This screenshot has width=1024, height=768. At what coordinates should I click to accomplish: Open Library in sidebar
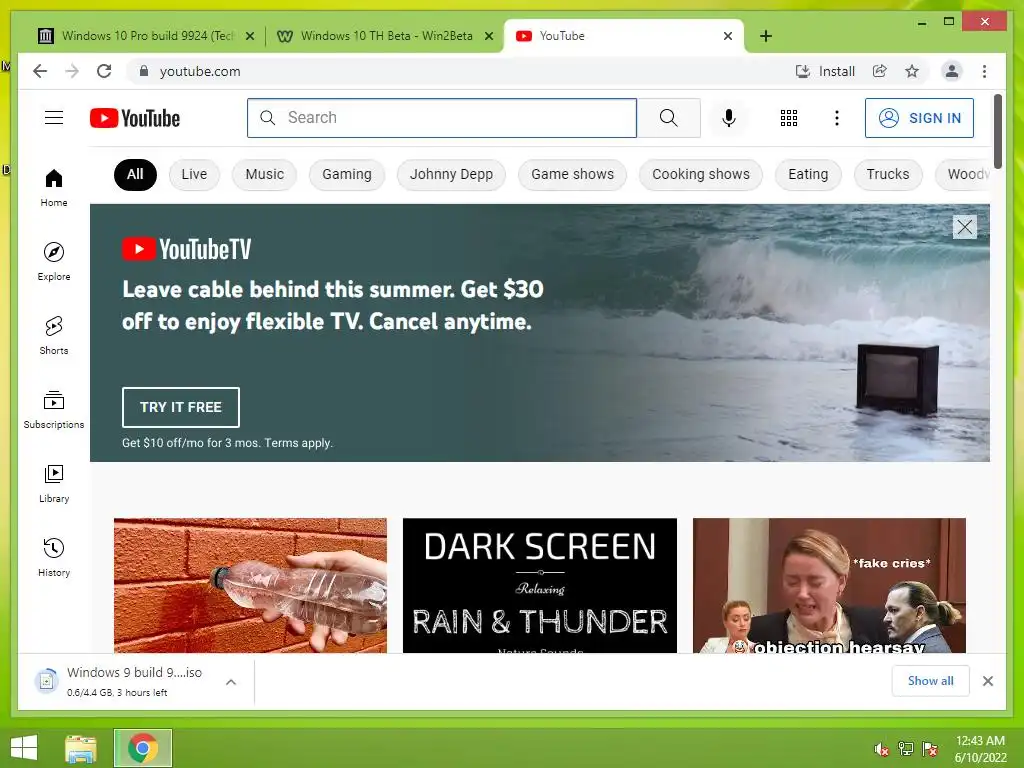tap(54, 483)
